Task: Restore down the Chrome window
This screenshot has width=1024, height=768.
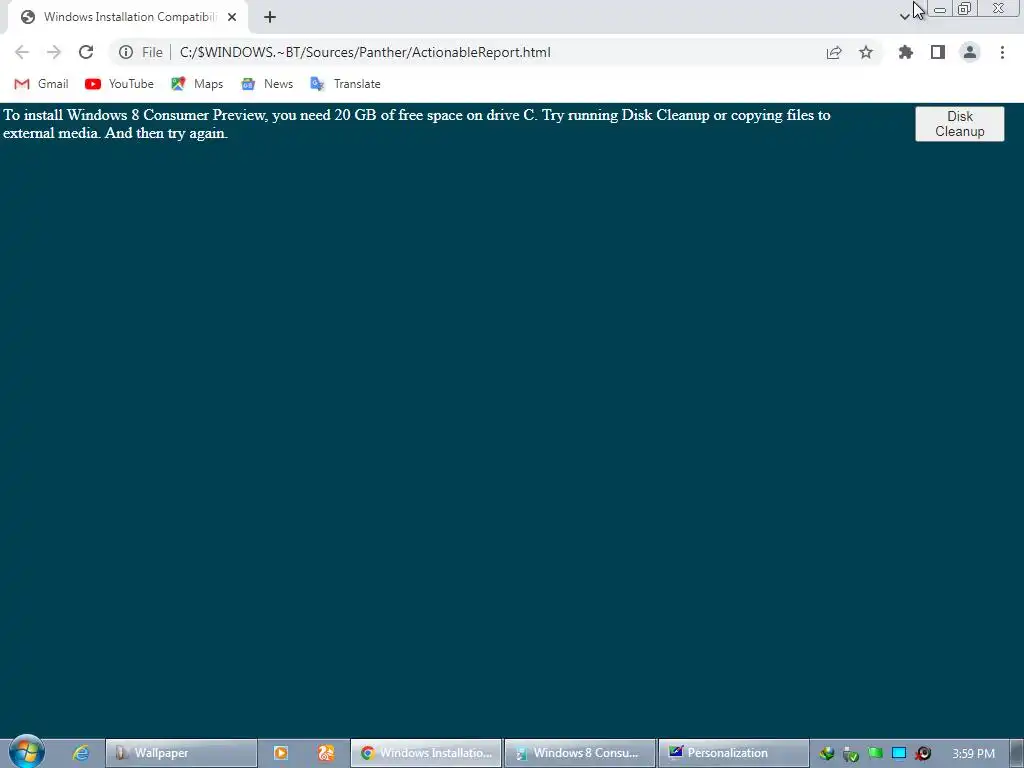Action: click(x=964, y=9)
